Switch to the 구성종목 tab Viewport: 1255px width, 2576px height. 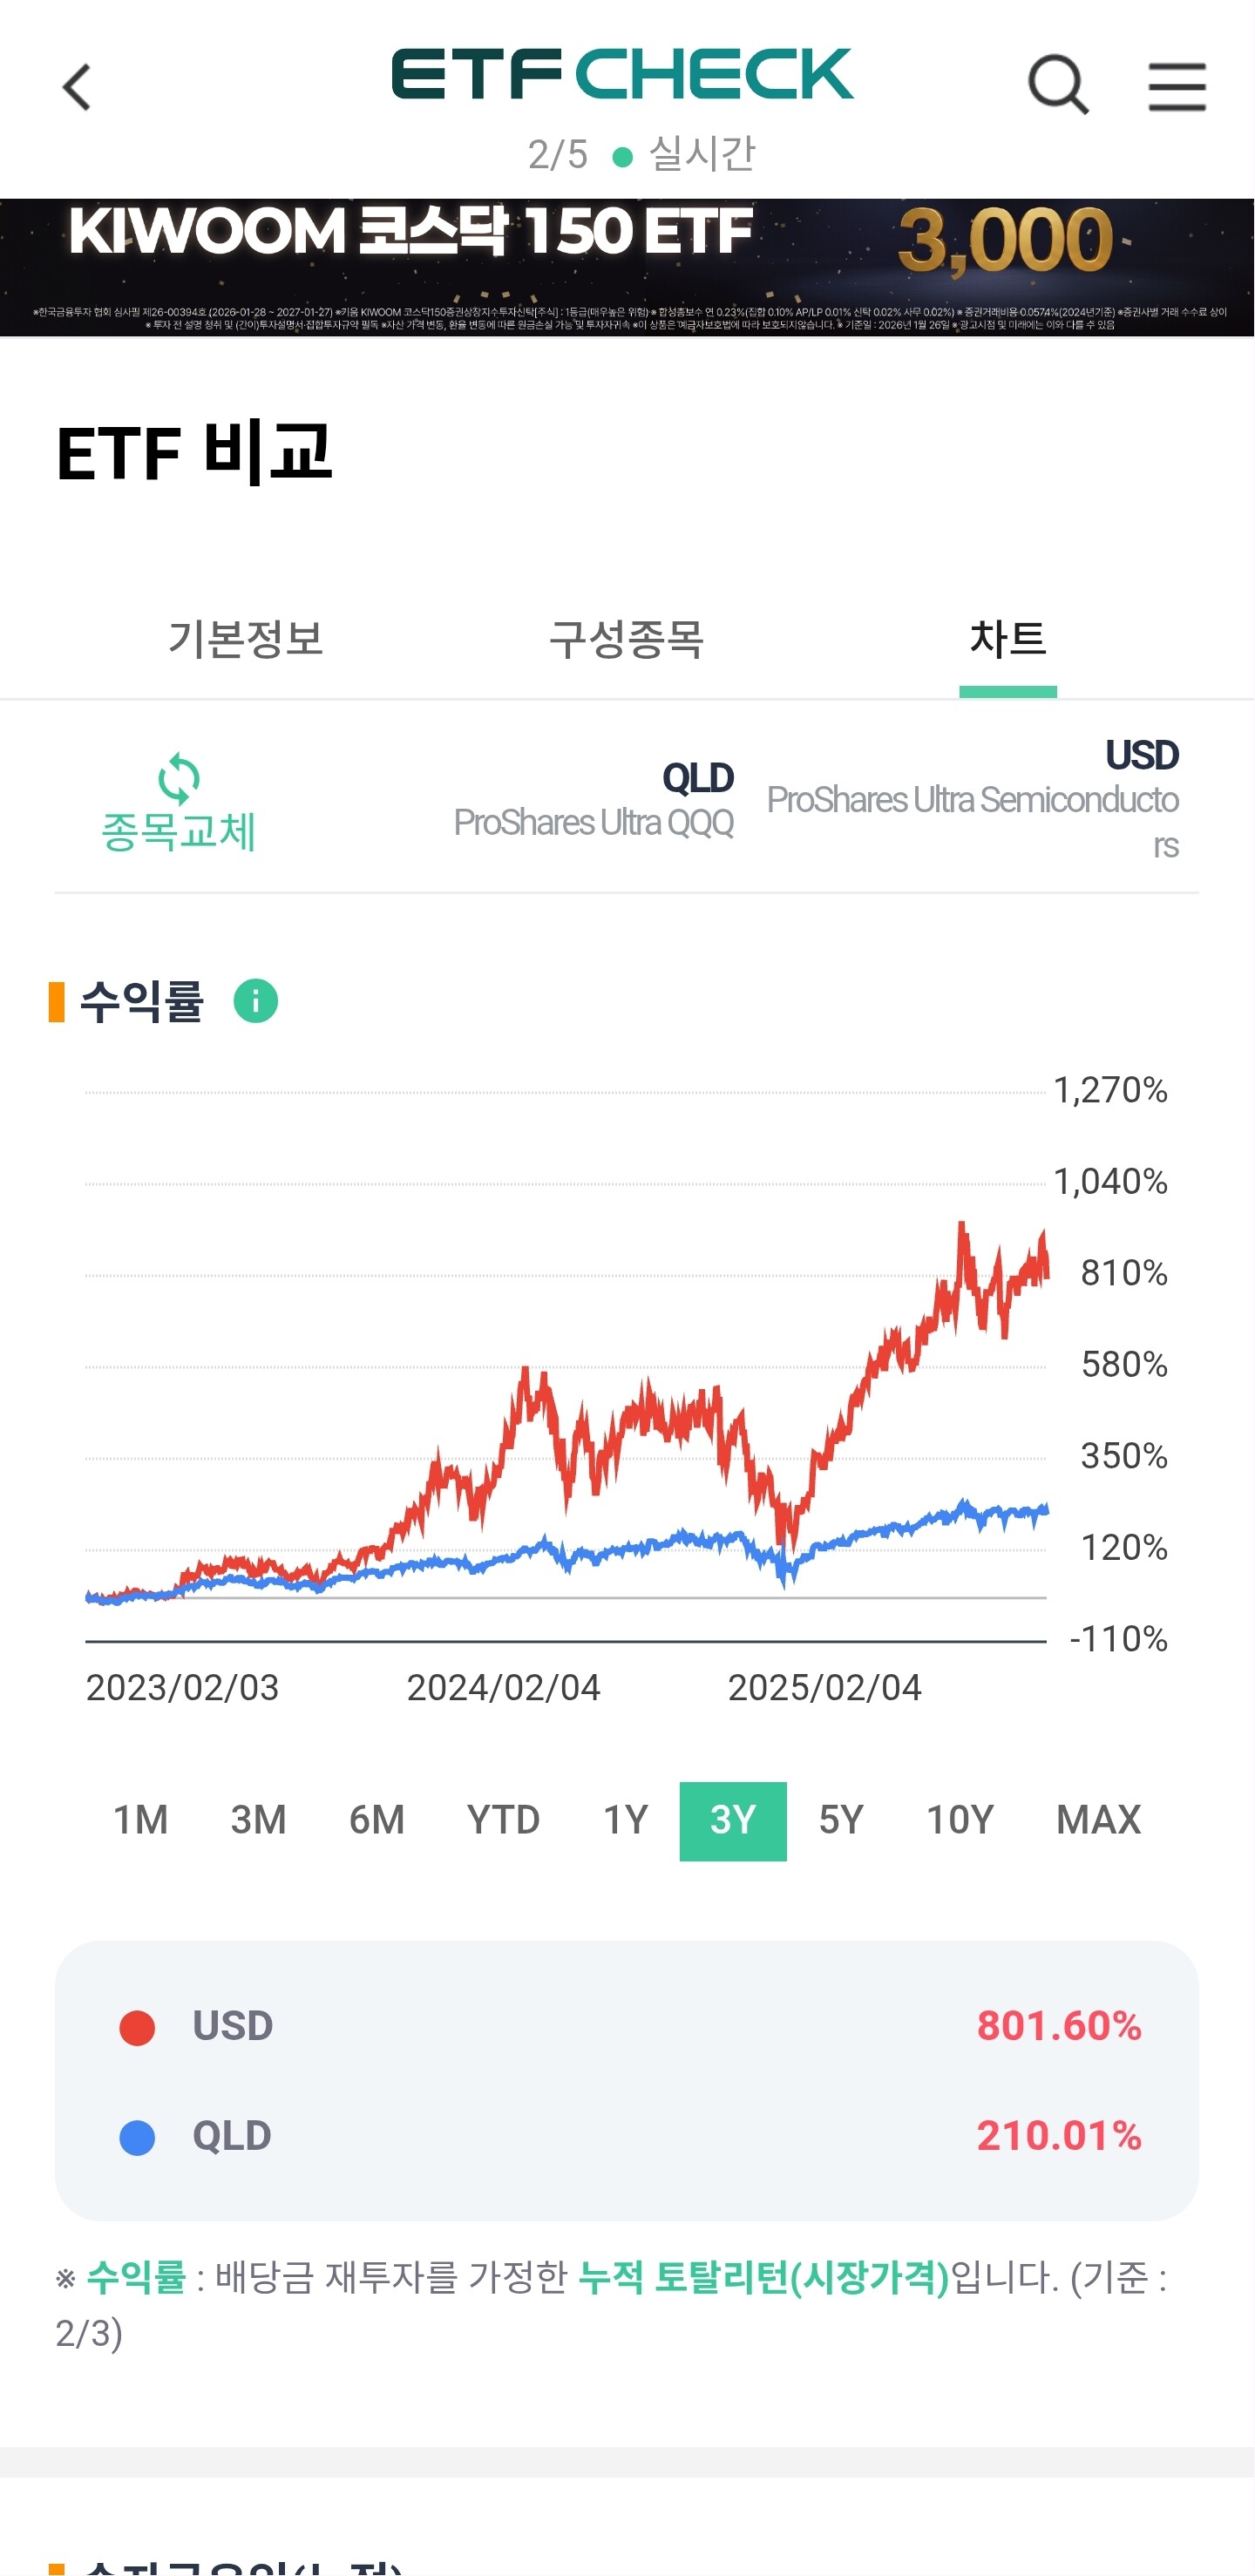tap(627, 639)
